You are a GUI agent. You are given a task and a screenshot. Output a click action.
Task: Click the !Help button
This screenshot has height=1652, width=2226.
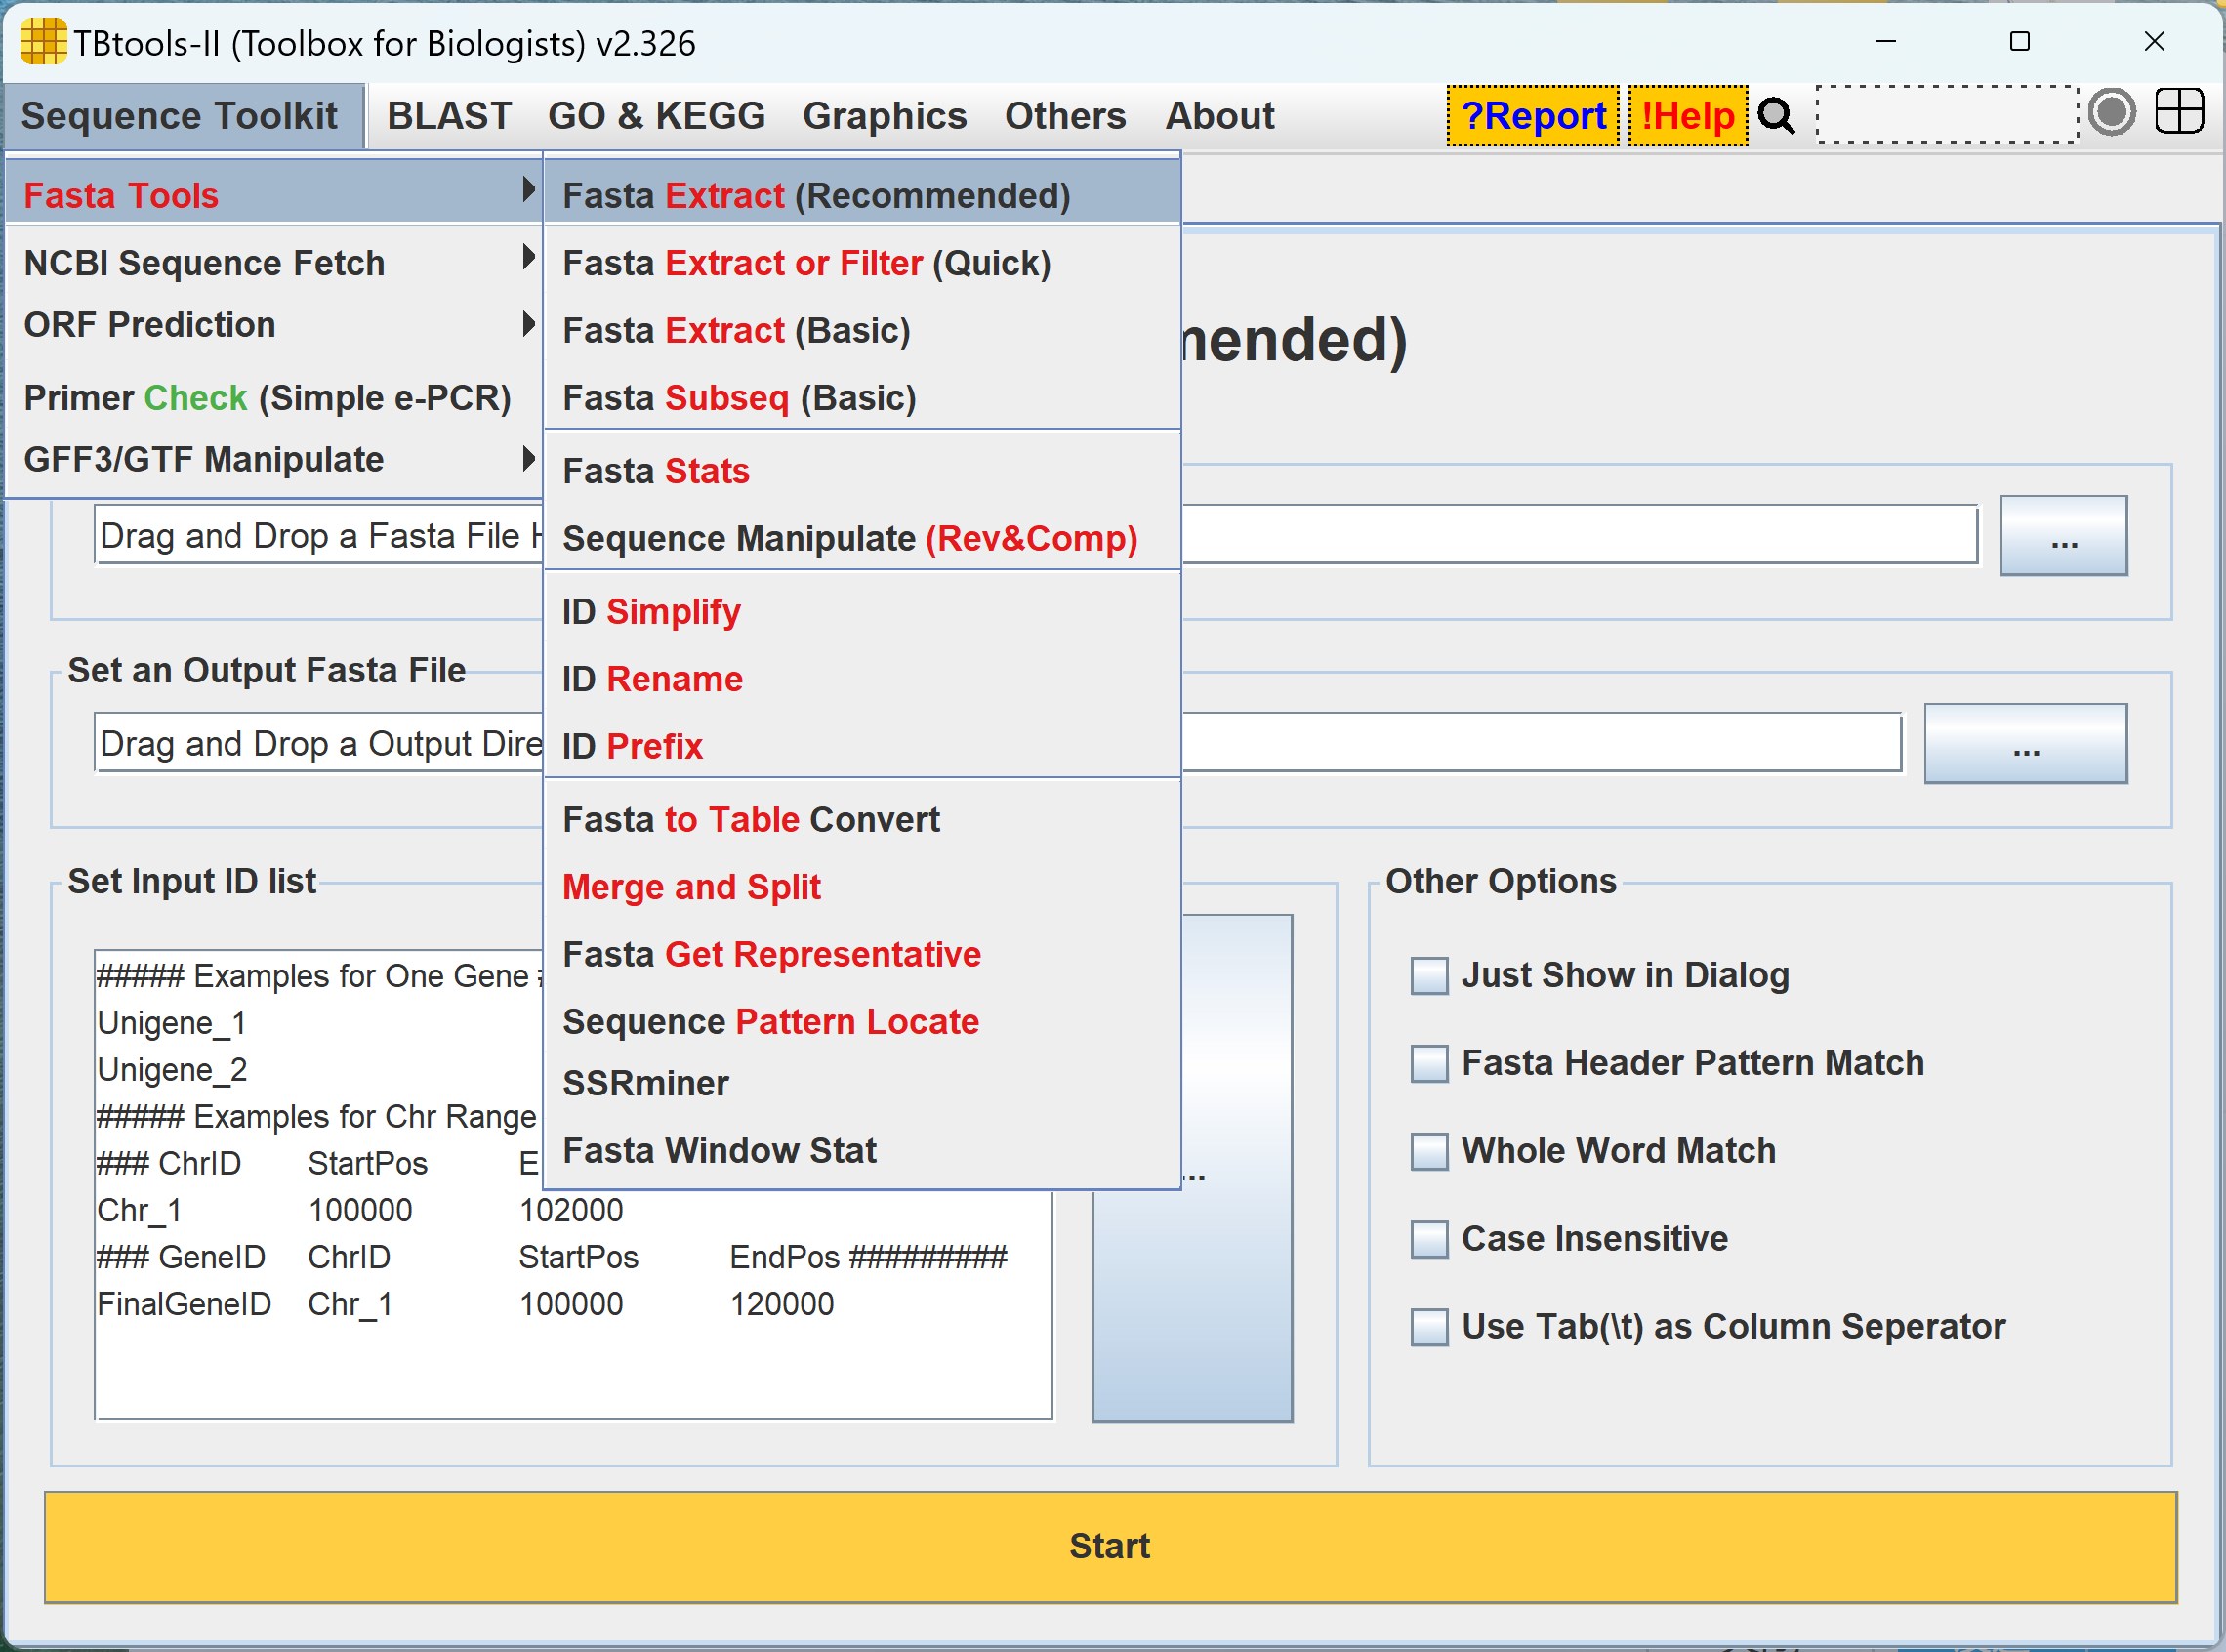coord(1687,116)
